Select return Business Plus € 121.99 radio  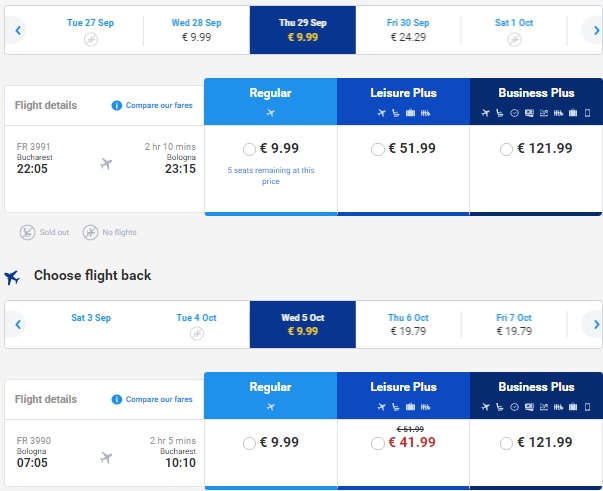(506, 443)
